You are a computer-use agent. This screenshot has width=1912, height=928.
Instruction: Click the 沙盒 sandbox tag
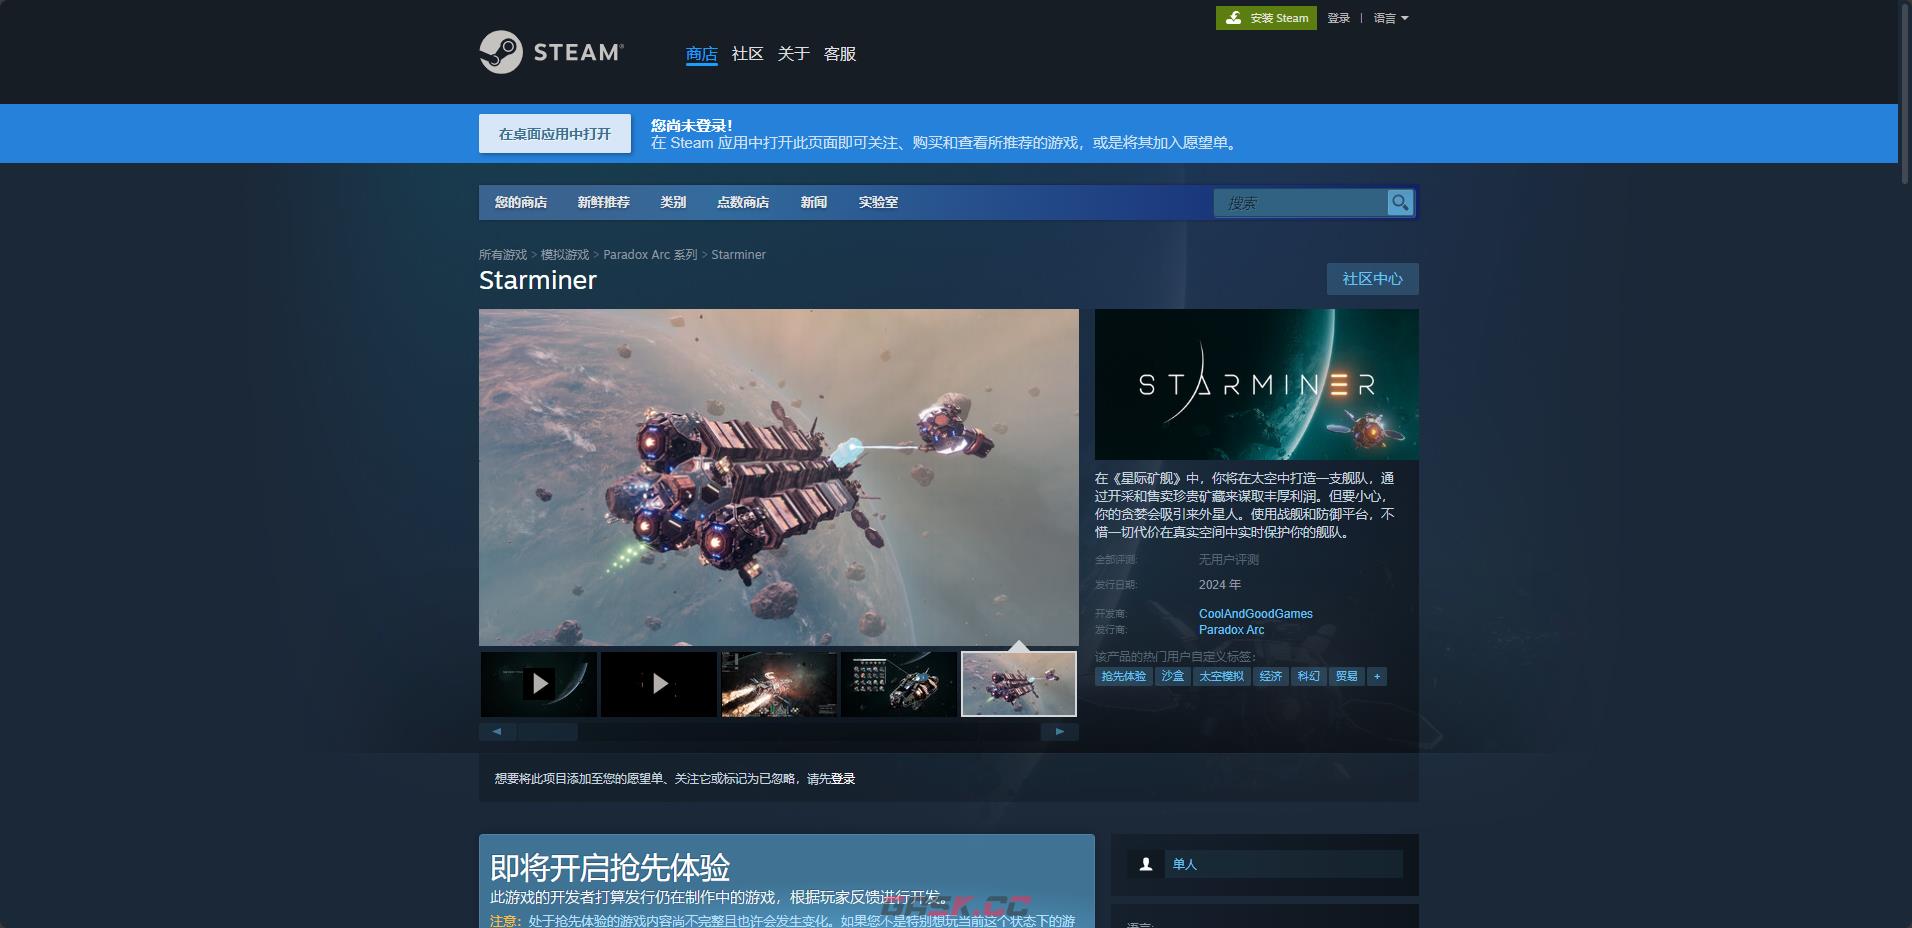point(1172,676)
